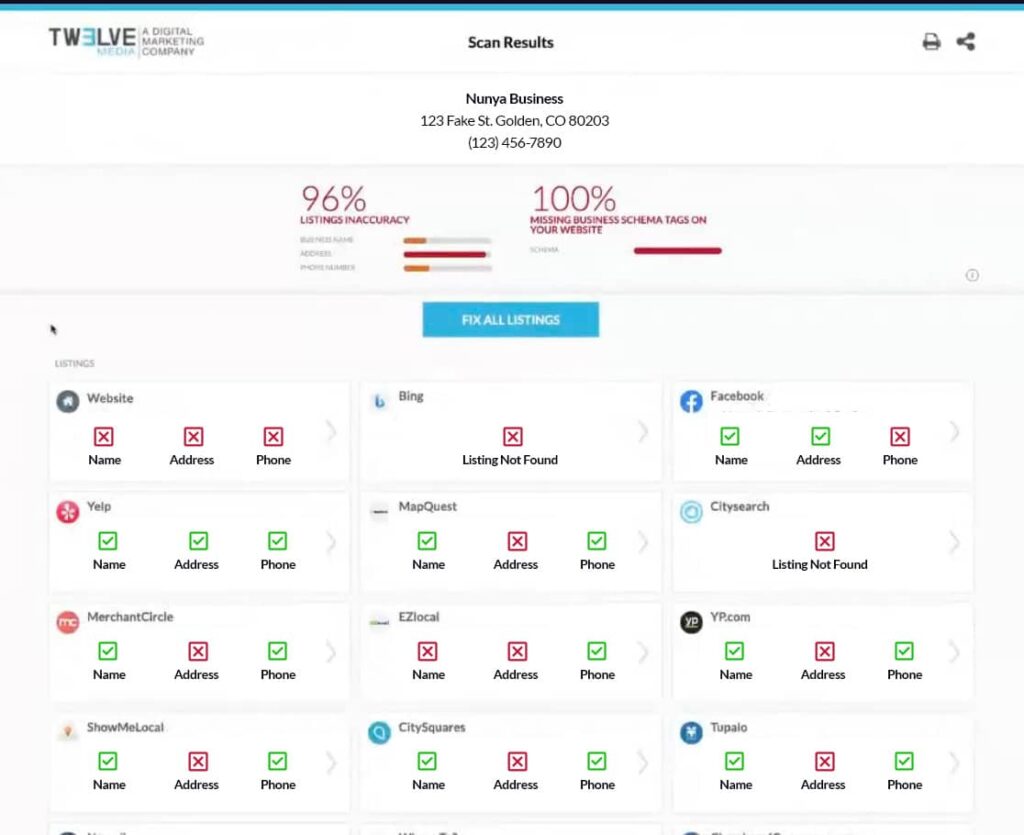Click the address '123 Fake St. Golden, CO 80203'
This screenshot has height=835, width=1024.
(515, 121)
